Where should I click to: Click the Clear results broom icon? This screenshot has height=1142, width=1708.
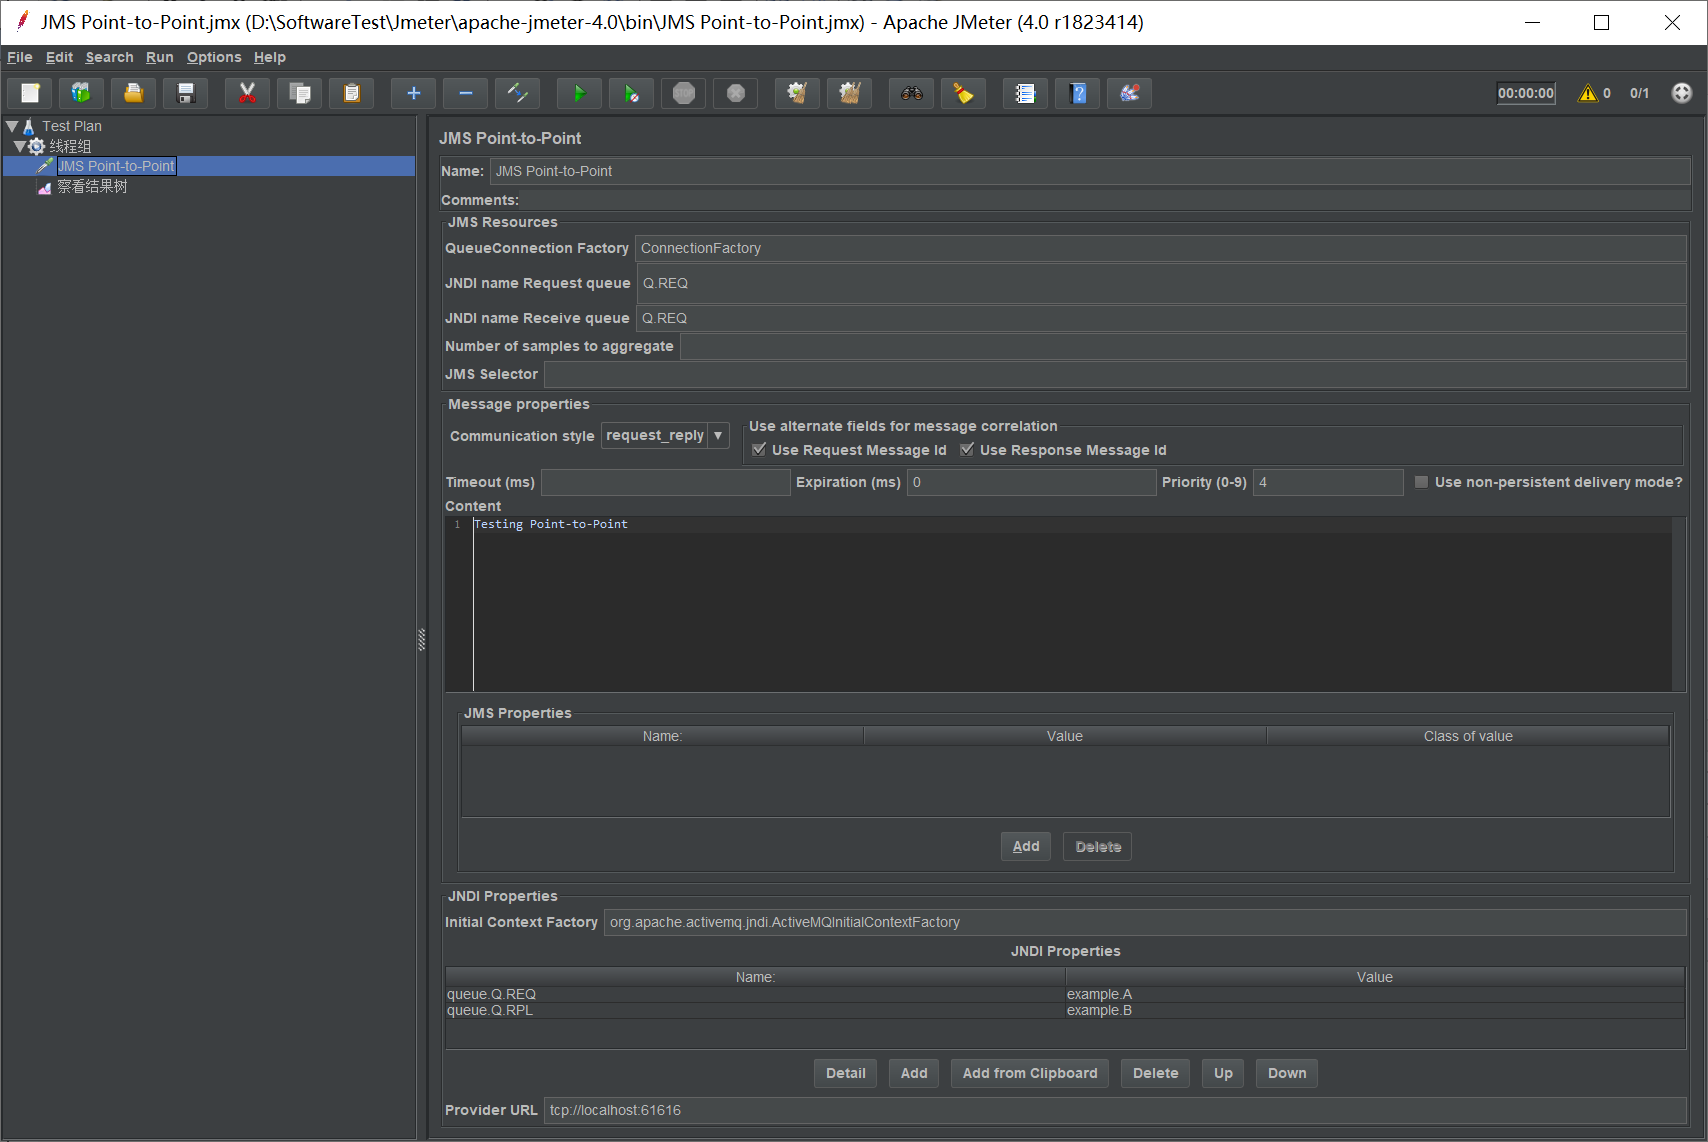click(797, 93)
